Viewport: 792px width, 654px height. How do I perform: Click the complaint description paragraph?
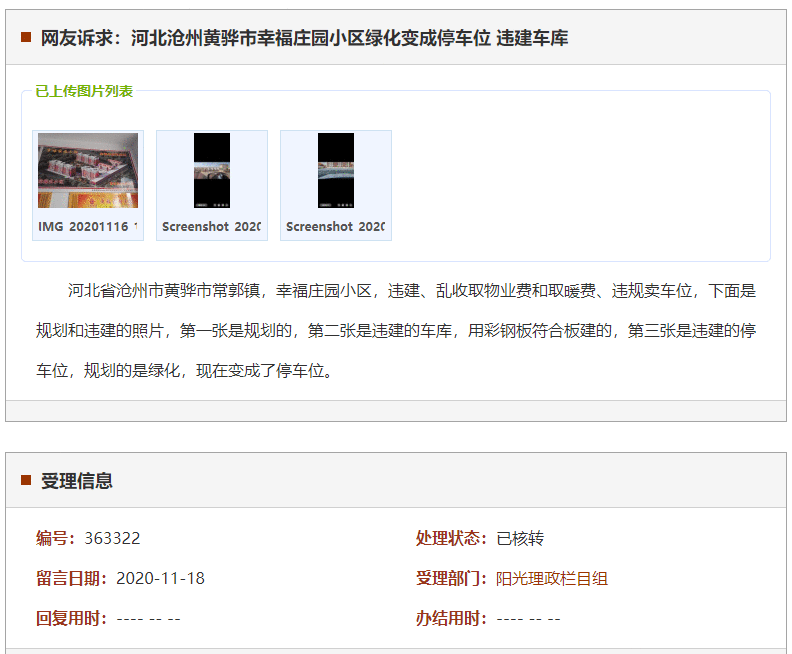[x=396, y=331]
